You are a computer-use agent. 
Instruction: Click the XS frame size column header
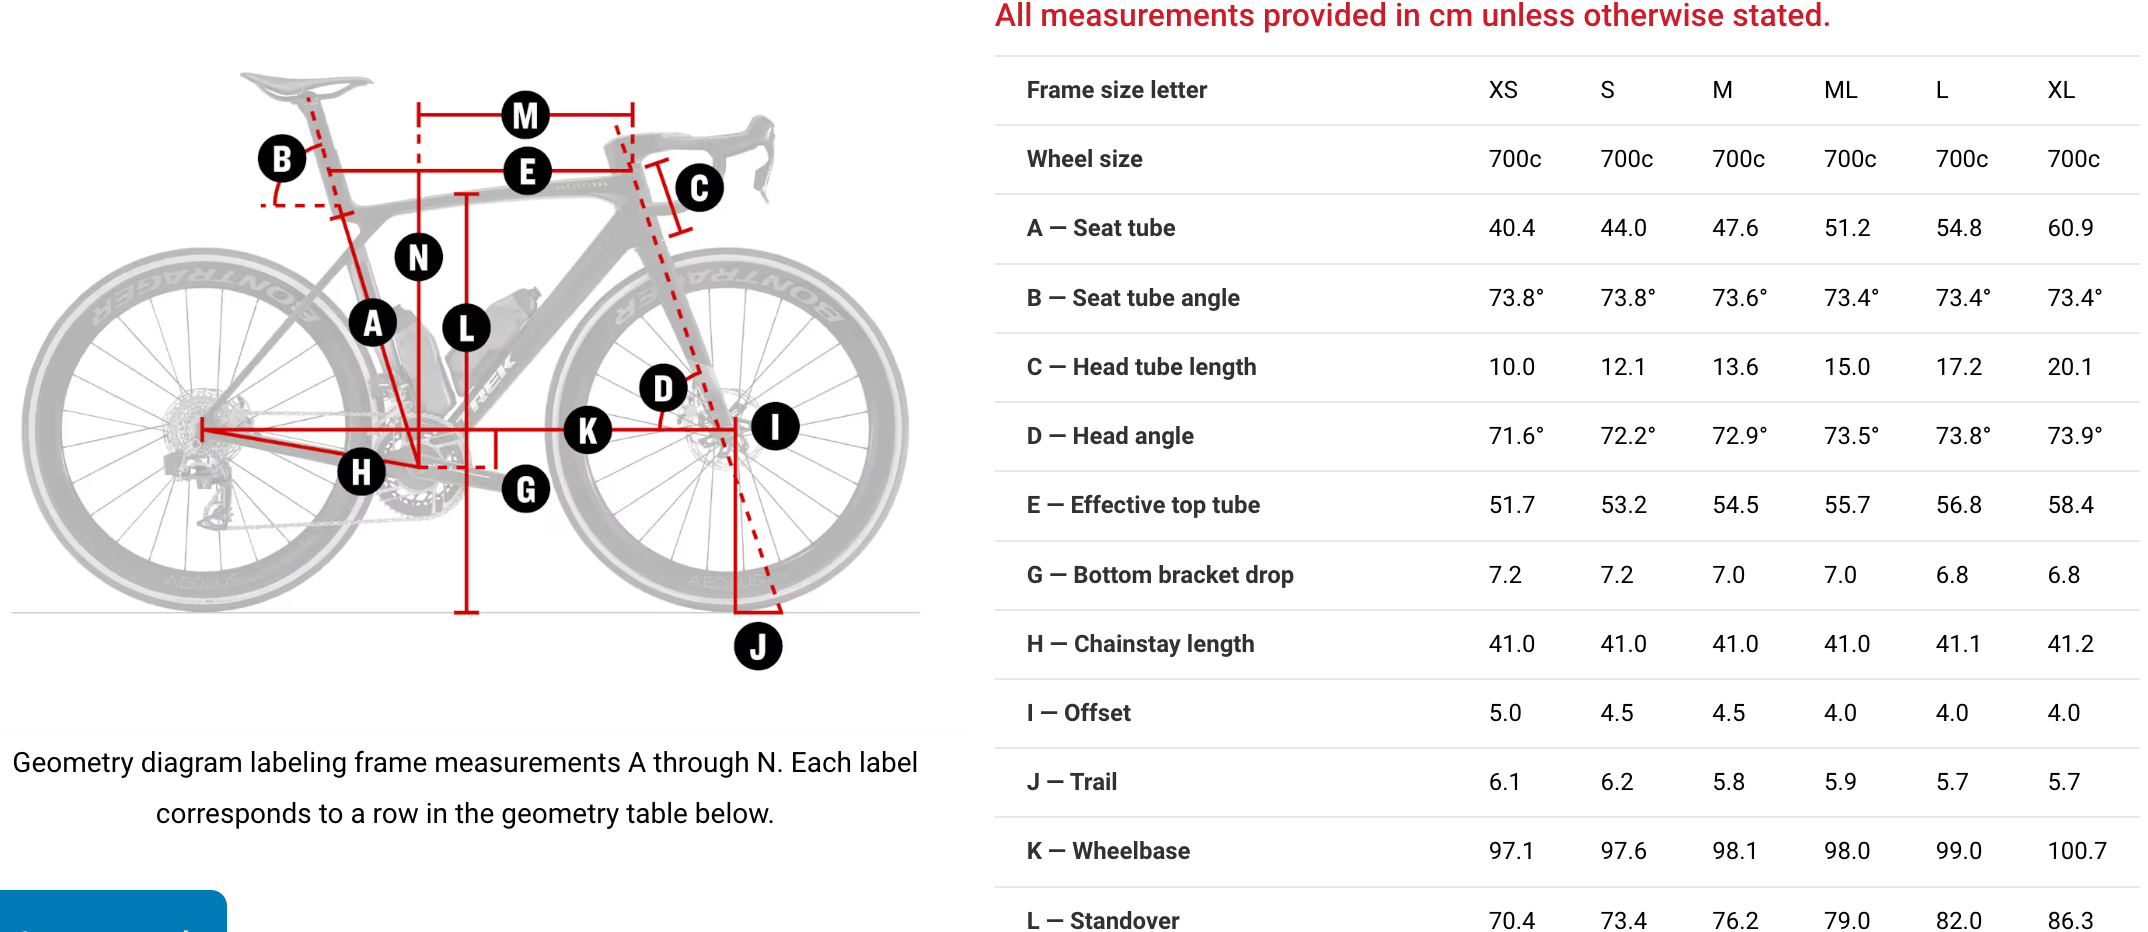(x=1503, y=90)
